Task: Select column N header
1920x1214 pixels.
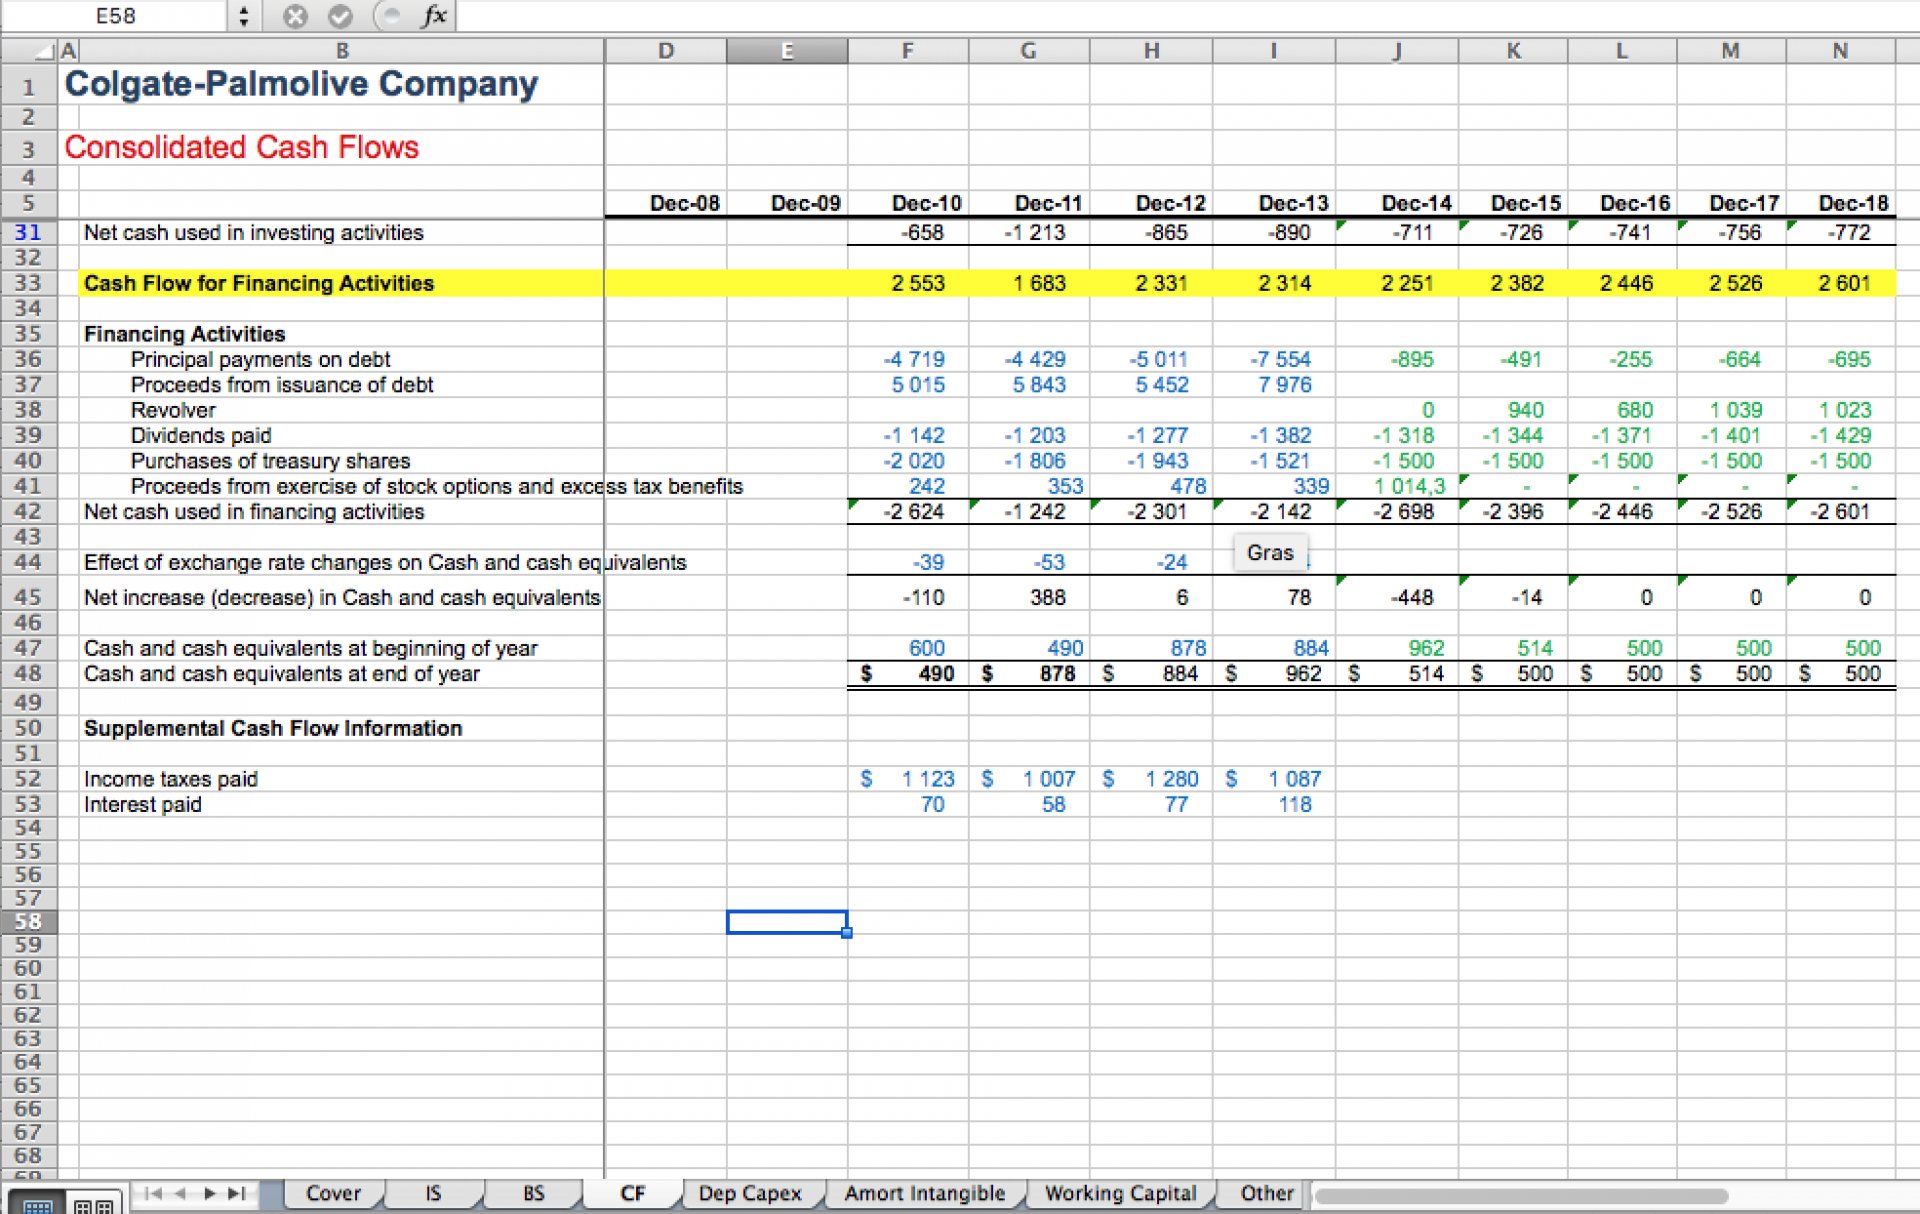Action: (1840, 50)
